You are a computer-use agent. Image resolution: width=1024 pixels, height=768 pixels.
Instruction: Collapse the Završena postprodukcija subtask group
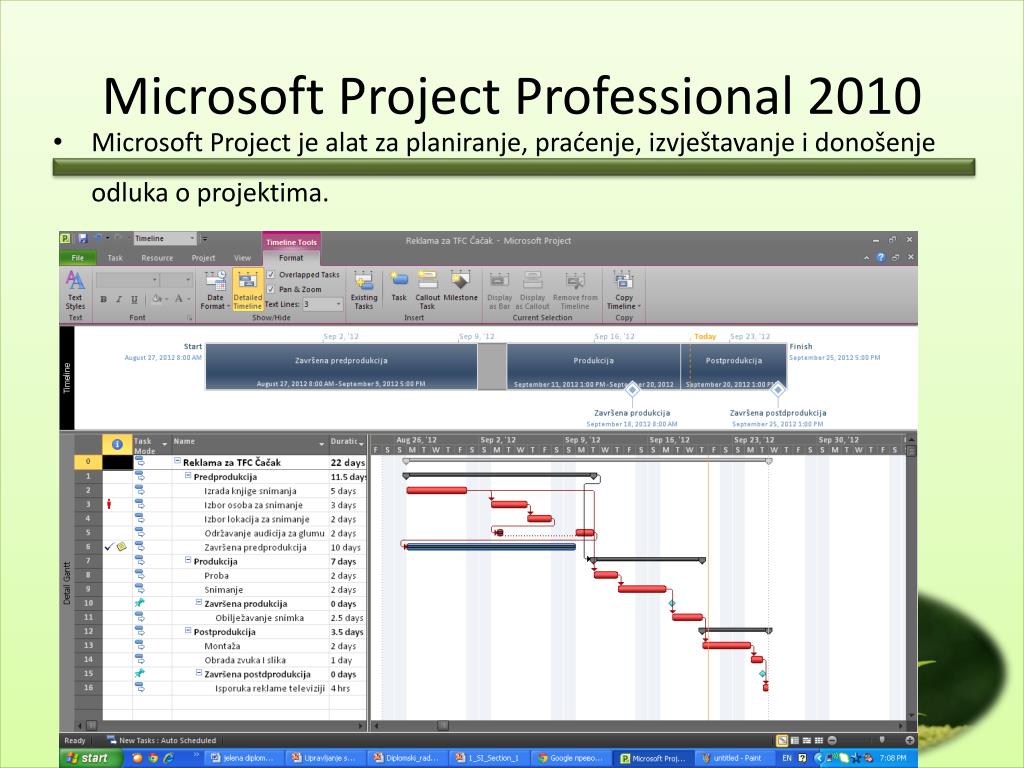pyautogui.click(x=199, y=673)
